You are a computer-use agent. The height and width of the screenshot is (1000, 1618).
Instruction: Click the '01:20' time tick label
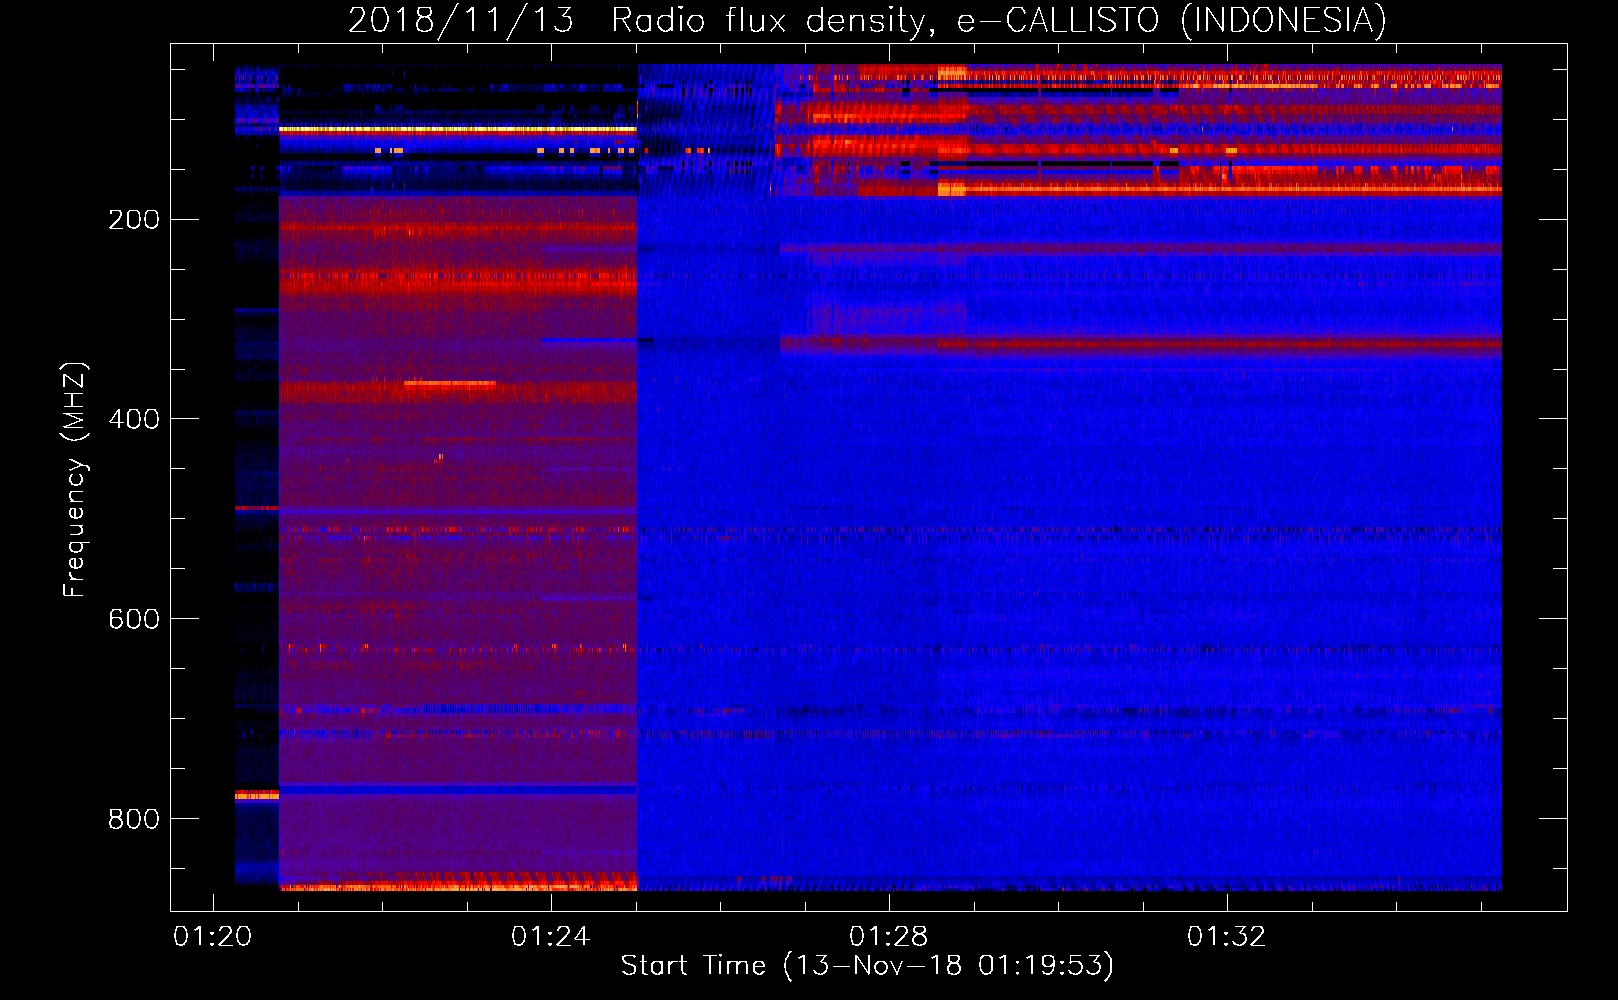tap(212, 937)
